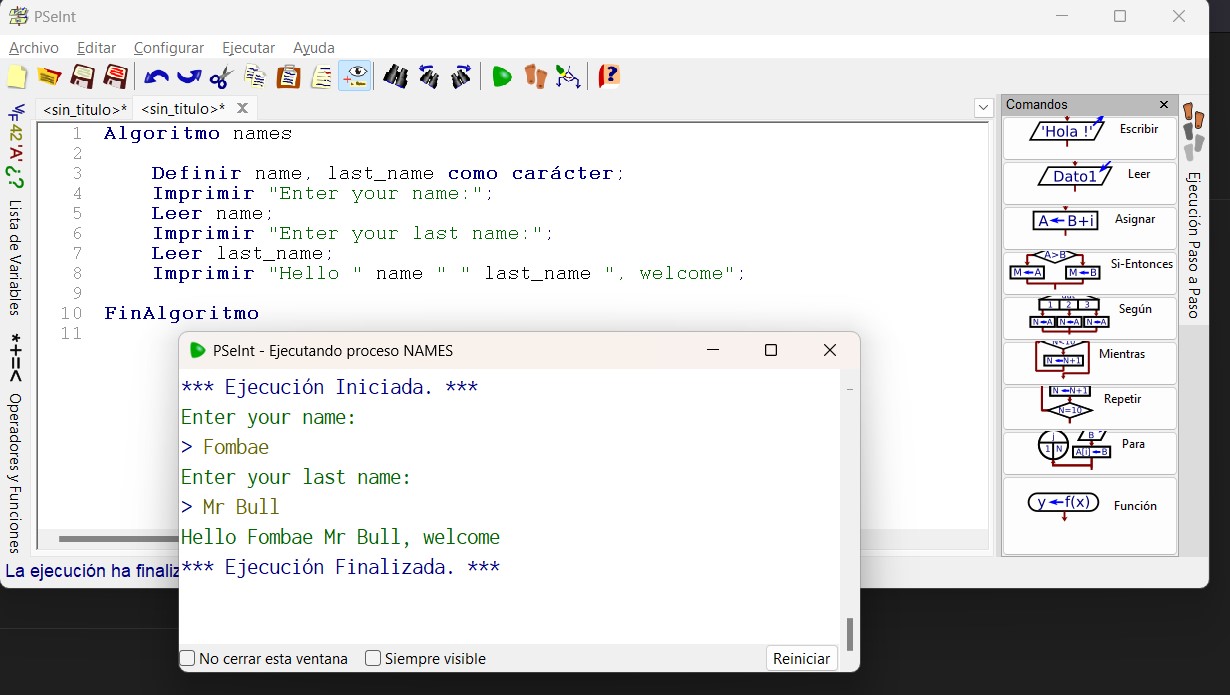Close the Comandos panel
Viewport: 1230px width, 695px height.
pyautogui.click(x=1164, y=104)
